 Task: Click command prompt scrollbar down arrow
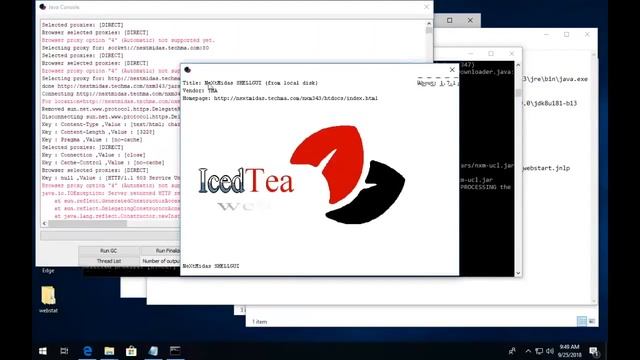click(518, 273)
